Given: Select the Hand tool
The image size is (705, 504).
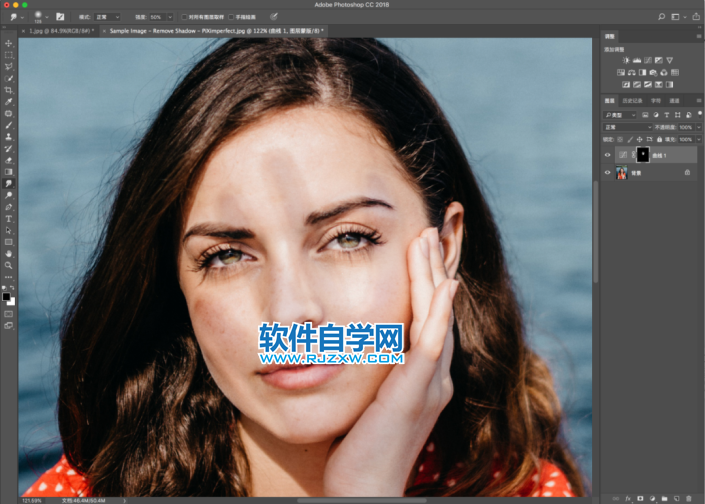Looking at the screenshot, I should tap(9, 254).
